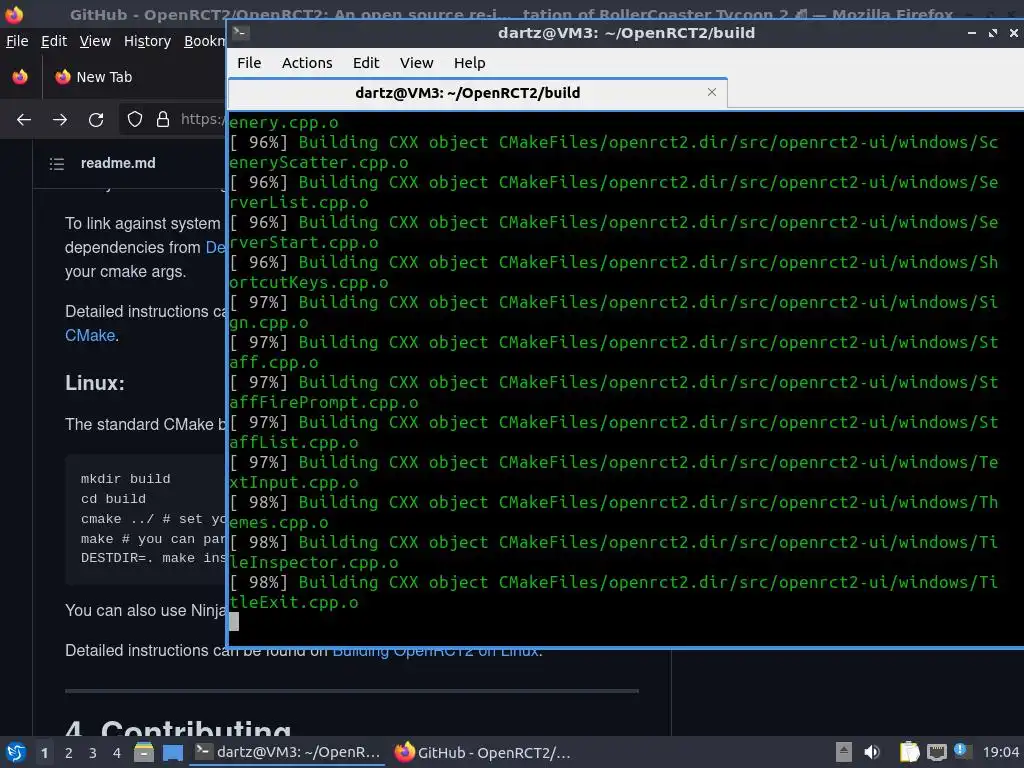The image size is (1024, 768).
Task: Open the terminal Actions menu
Action: click(x=307, y=63)
